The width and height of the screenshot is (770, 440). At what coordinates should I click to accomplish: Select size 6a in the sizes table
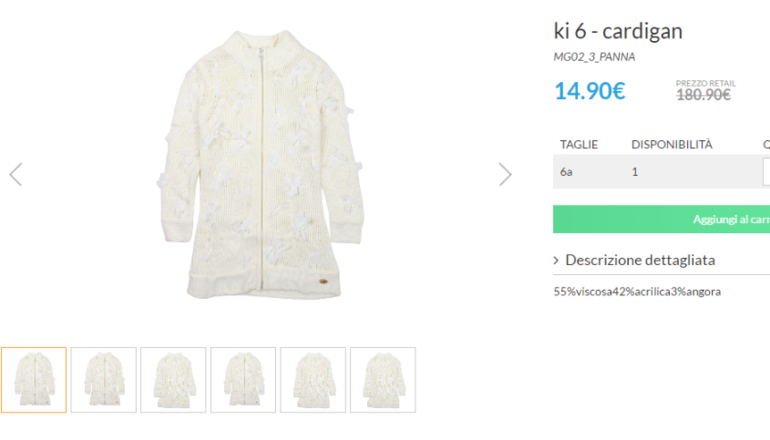pyautogui.click(x=566, y=172)
